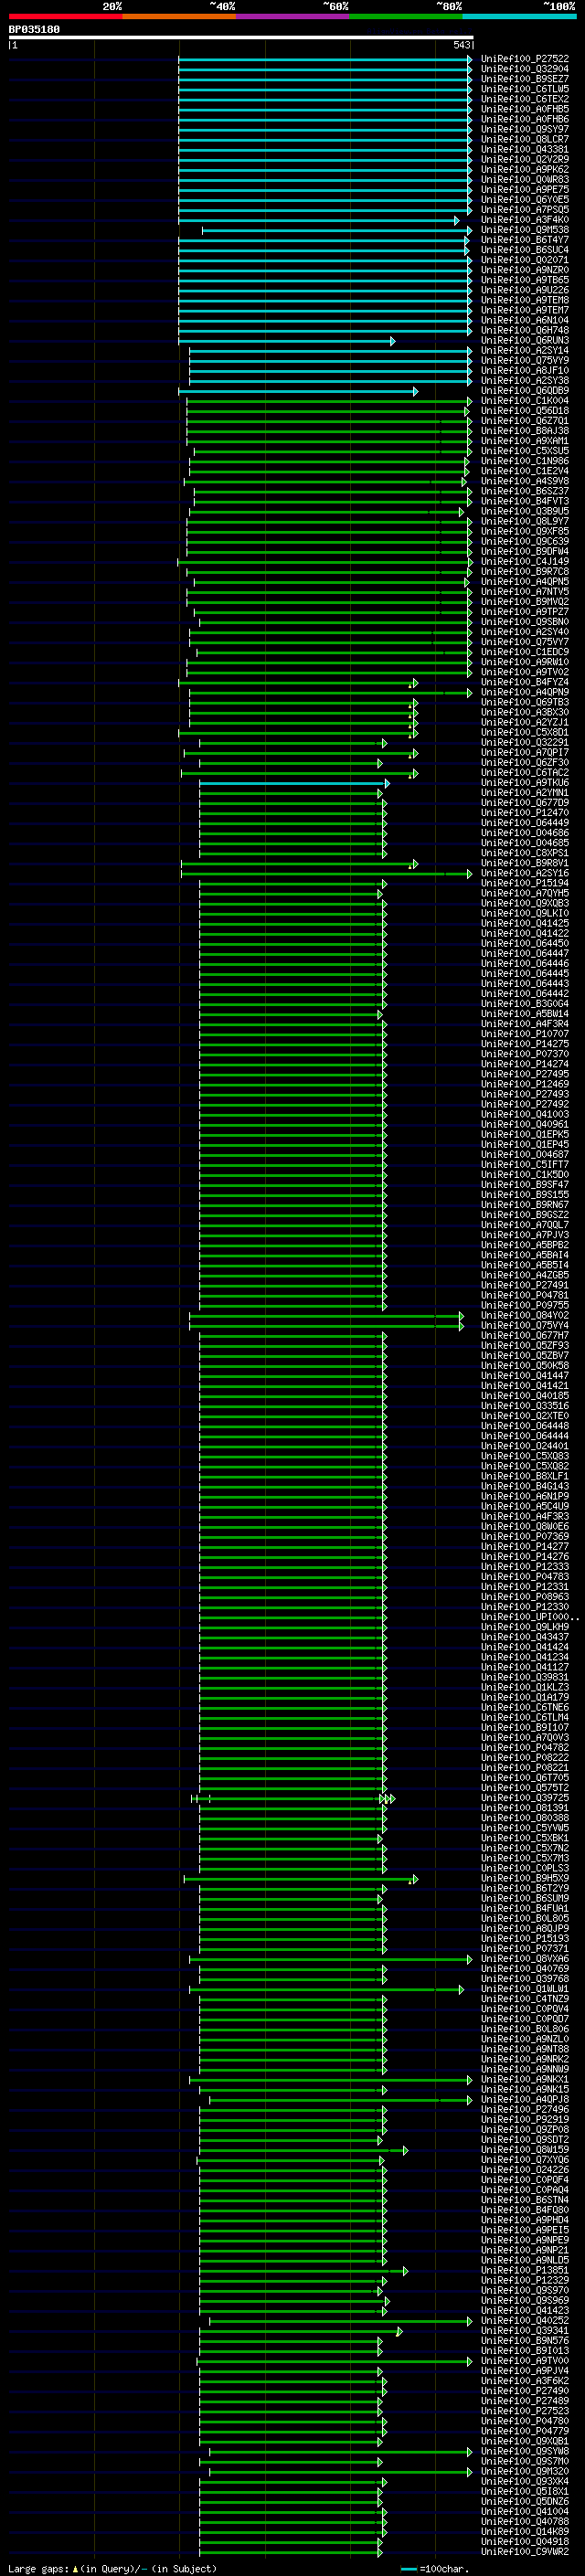Open UniRef100_A3F4K0 hit label
The width and height of the screenshot is (585, 2576).
525,220
